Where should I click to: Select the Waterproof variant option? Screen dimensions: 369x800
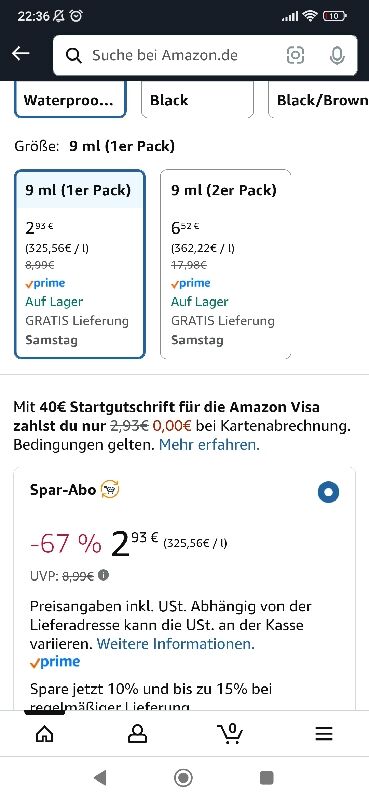[70, 99]
